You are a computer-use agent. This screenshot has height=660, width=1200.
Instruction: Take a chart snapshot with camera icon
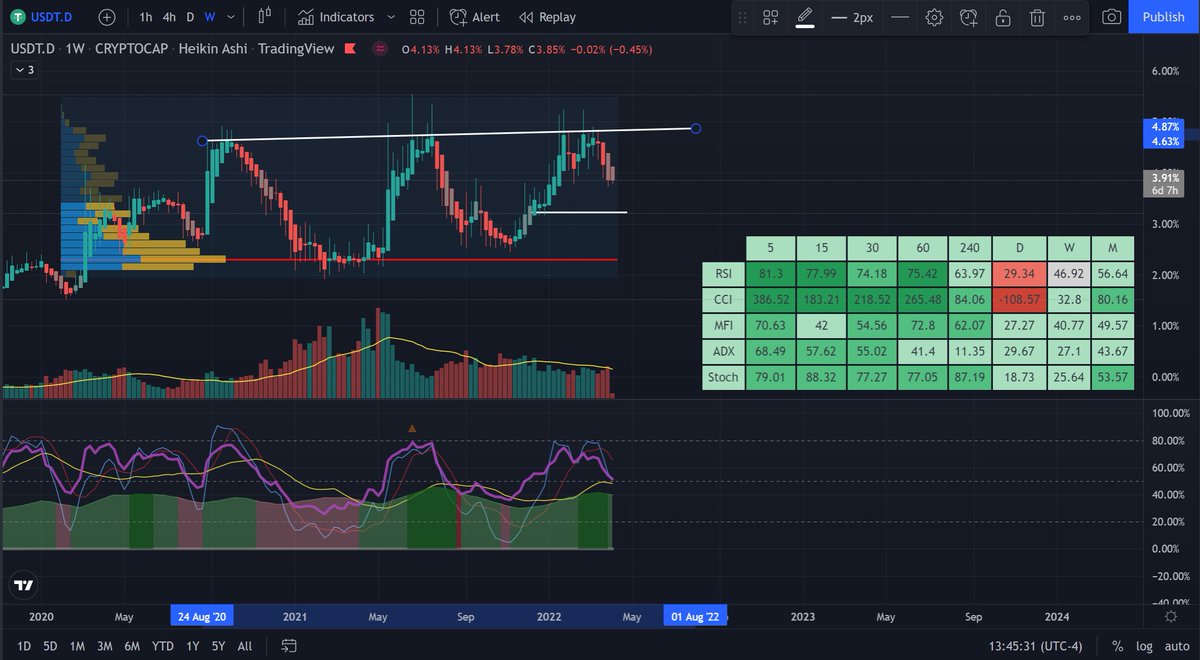point(1111,17)
